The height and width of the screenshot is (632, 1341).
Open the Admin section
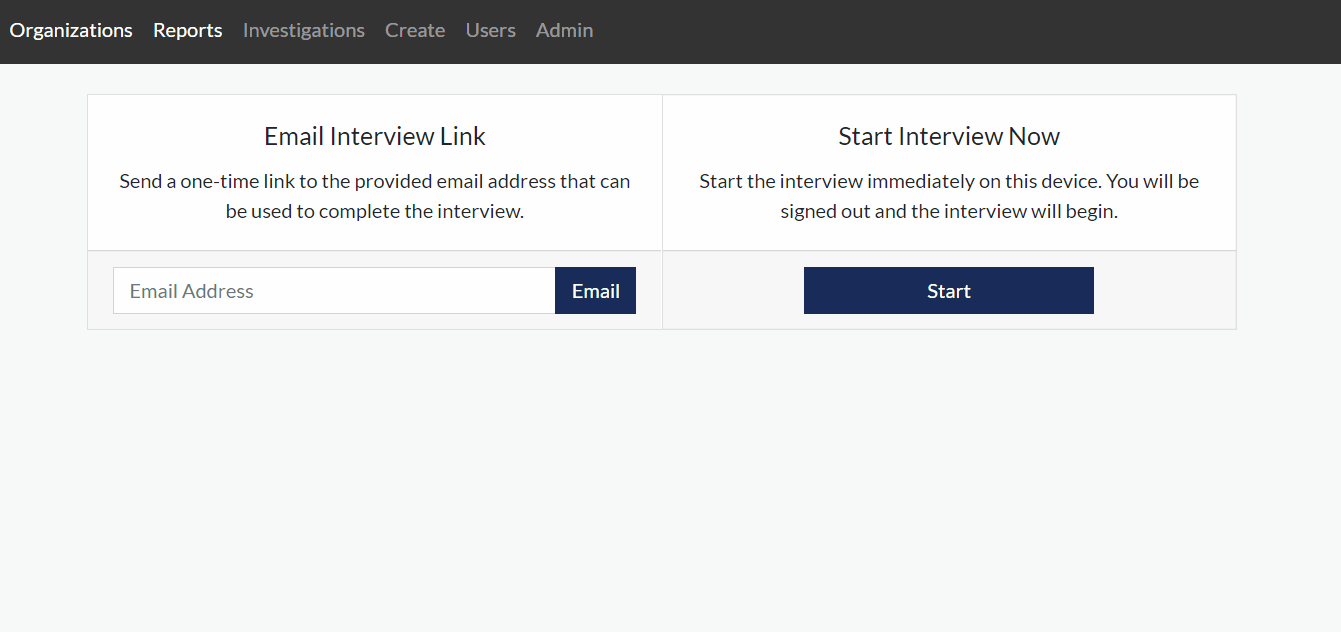pos(564,30)
